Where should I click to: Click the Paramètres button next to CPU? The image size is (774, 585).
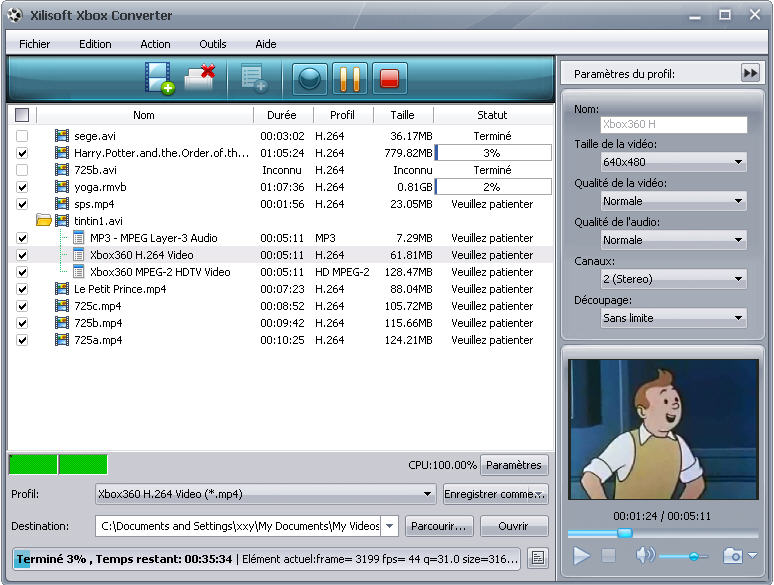(514, 465)
